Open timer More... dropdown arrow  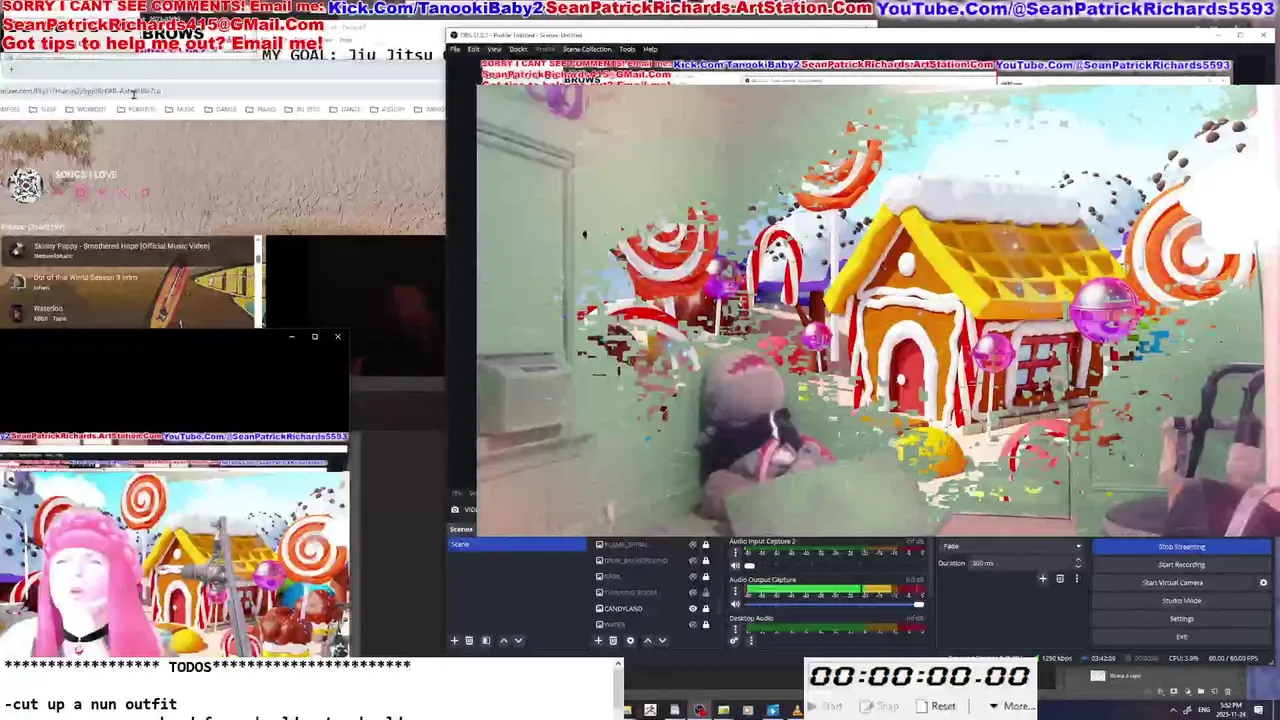(x=993, y=706)
